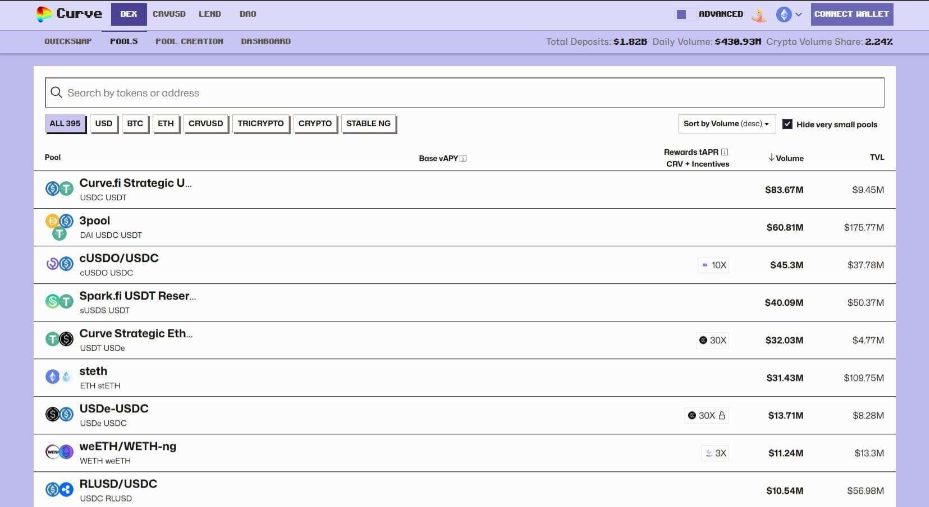Filter pools by ETH
The image size is (929, 507).
point(166,123)
